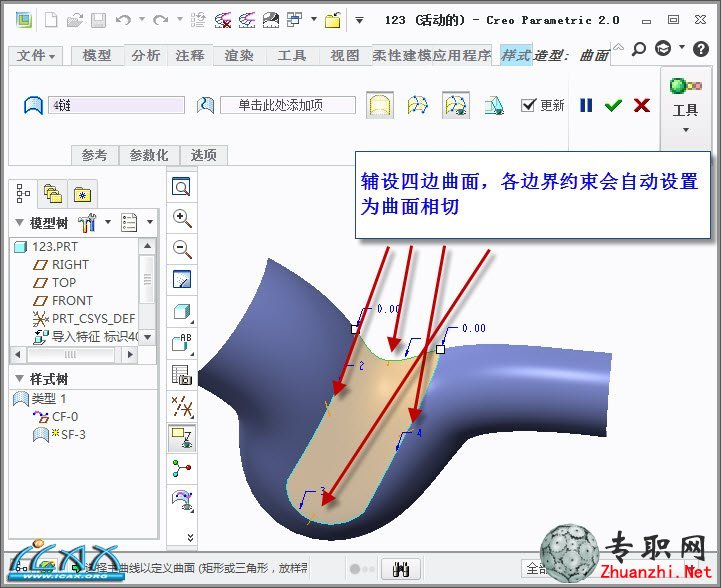This screenshot has height=588, width=721.
Task: Click the primary curves collector field 4链
Action: point(116,105)
